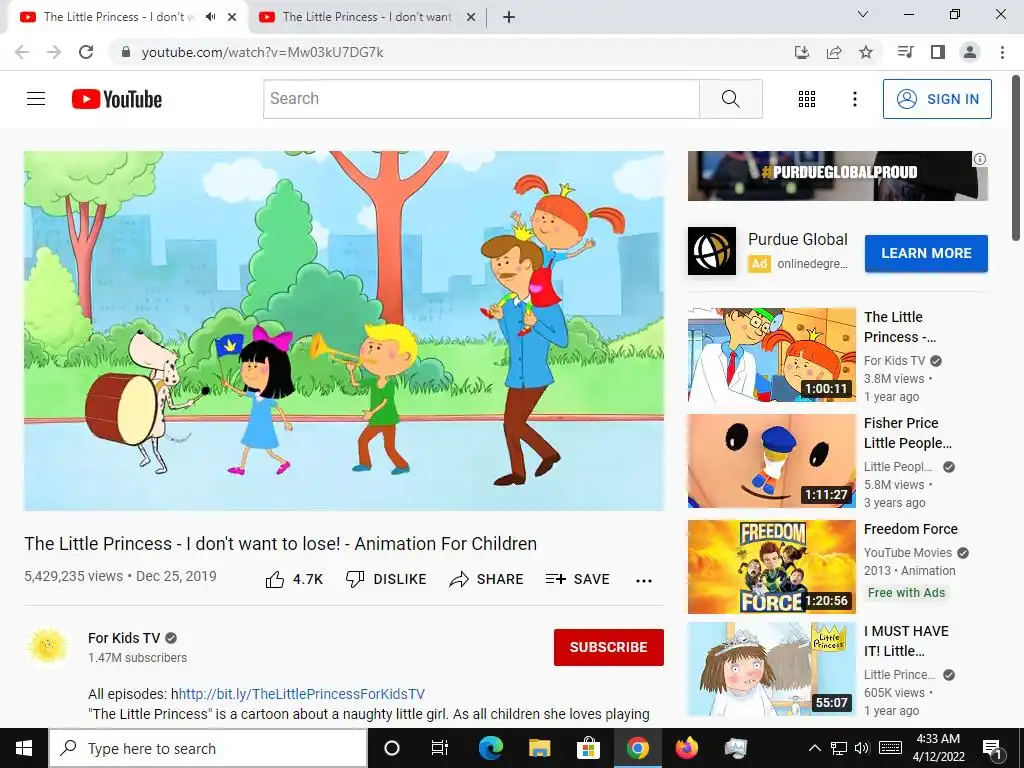Subscribe to For Kids TV

tap(609, 647)
